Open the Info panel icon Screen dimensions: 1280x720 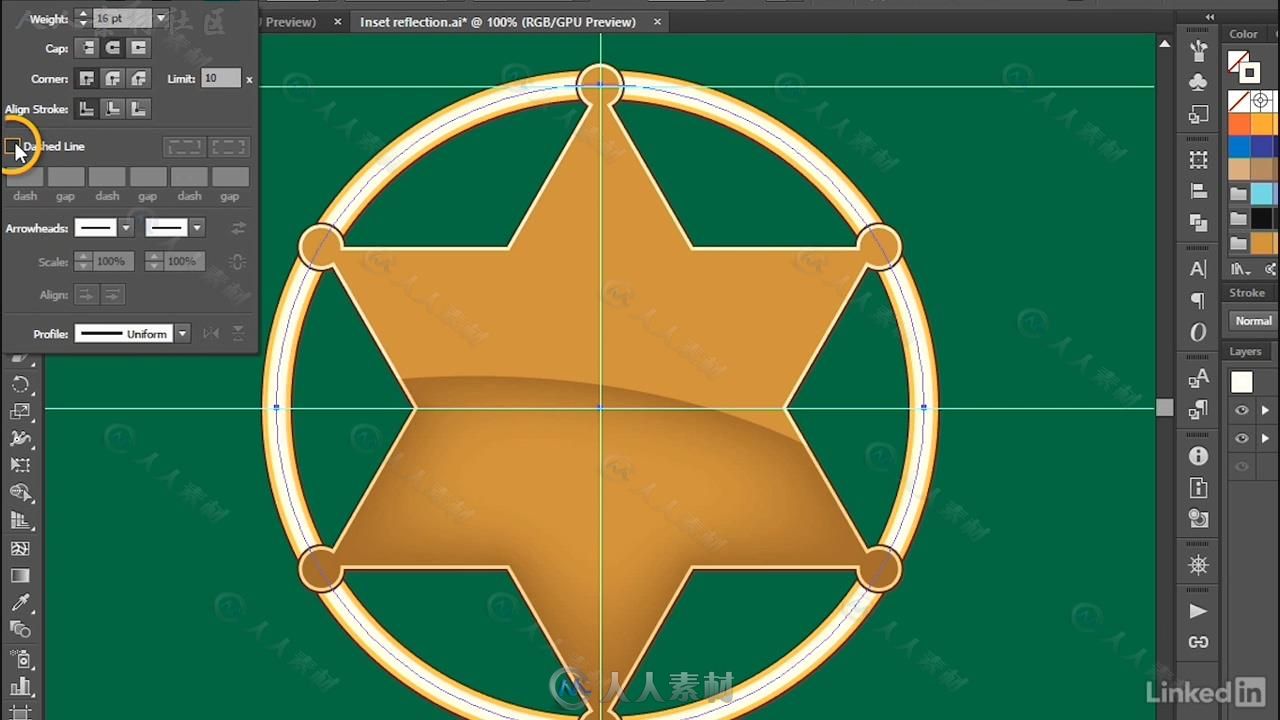[1198, 456]
